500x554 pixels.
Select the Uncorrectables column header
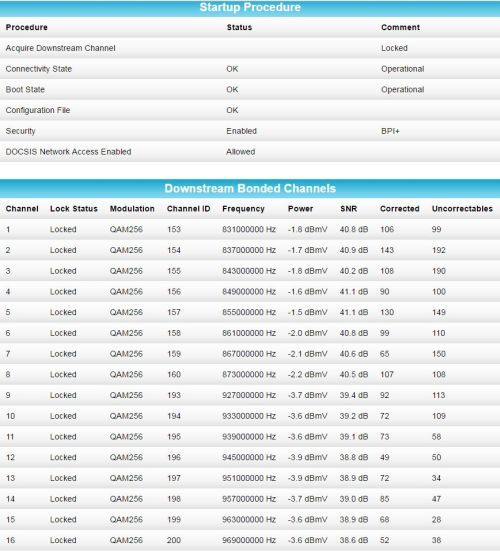tap(462, 209)
